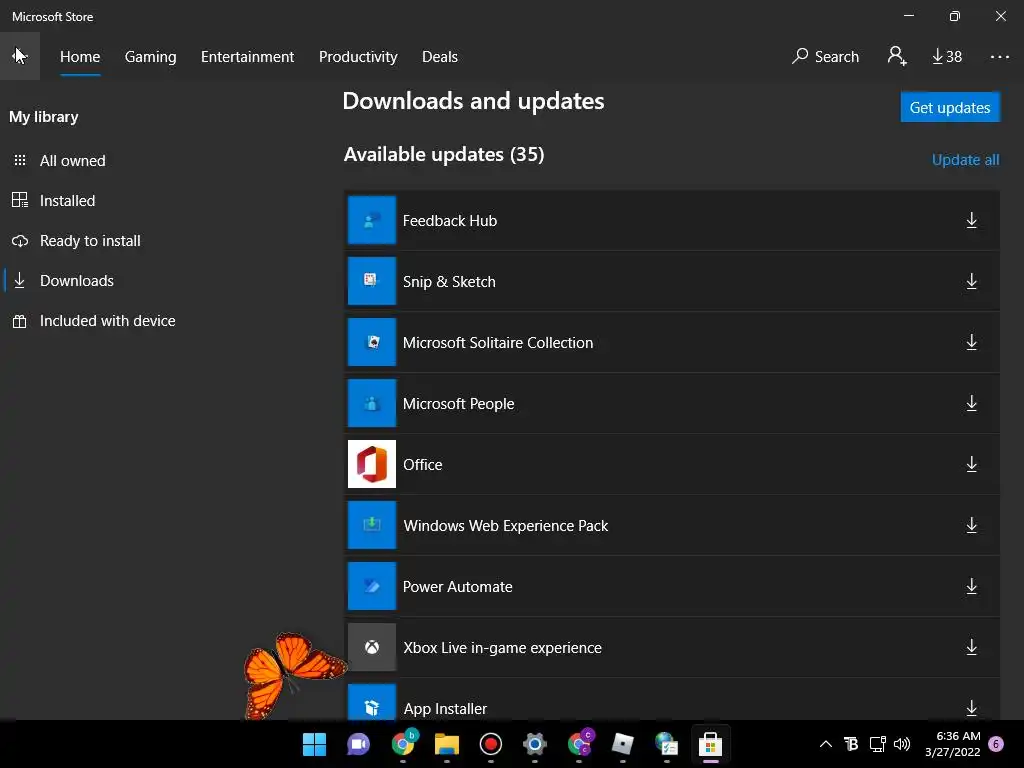Select Installed in My library
1024x768 pixels.
67,200
